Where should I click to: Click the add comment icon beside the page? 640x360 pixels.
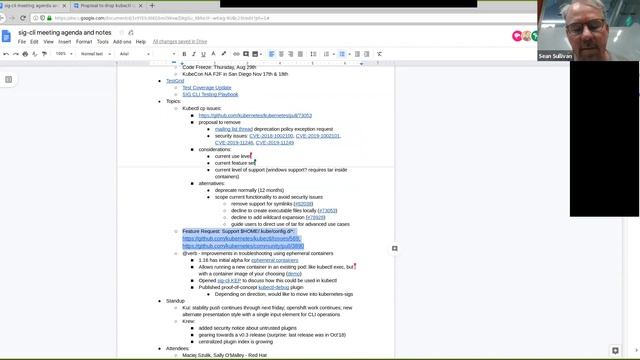click(395, 248)
